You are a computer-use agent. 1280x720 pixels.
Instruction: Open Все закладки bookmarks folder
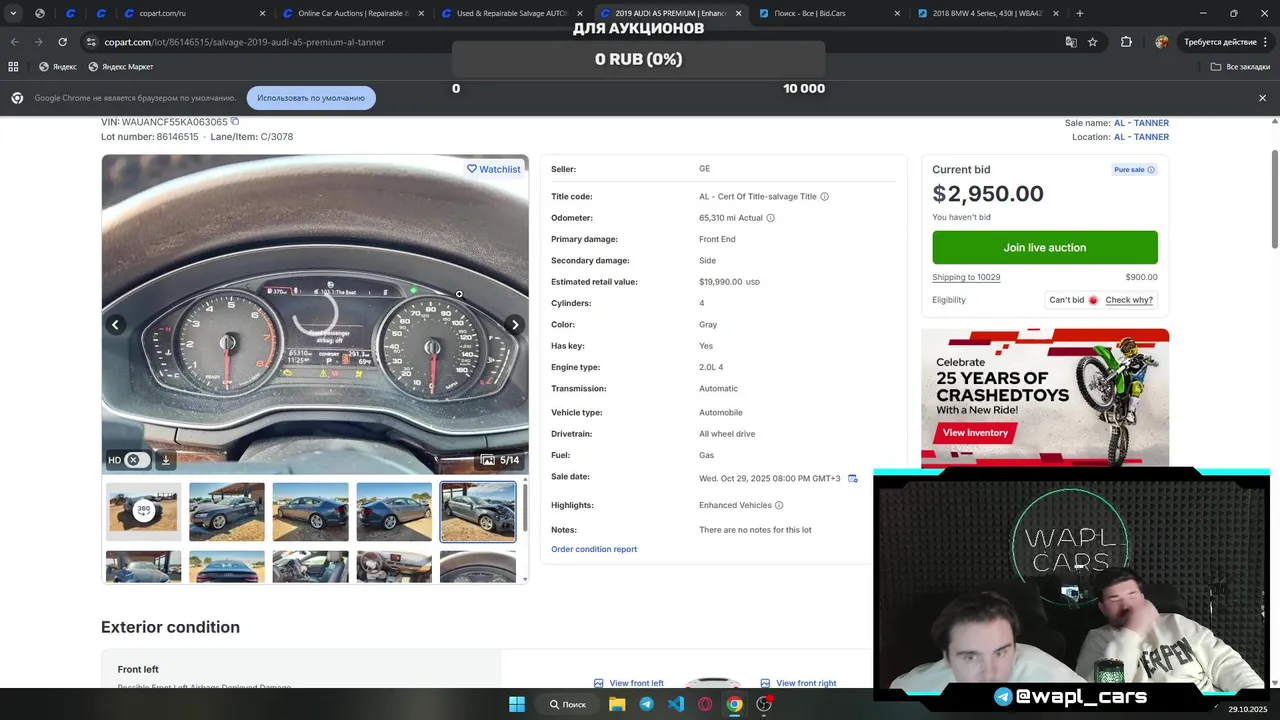tap(1240, 67)
